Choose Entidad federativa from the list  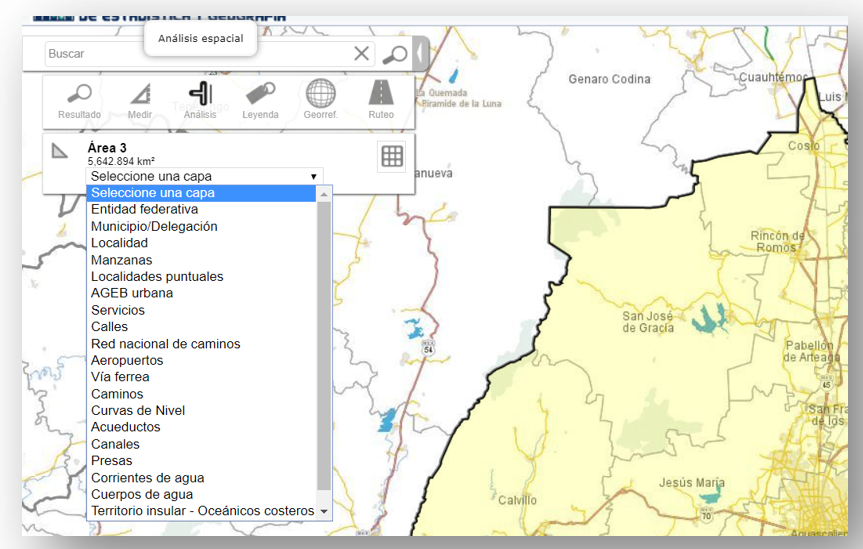(x=144, y=210)
